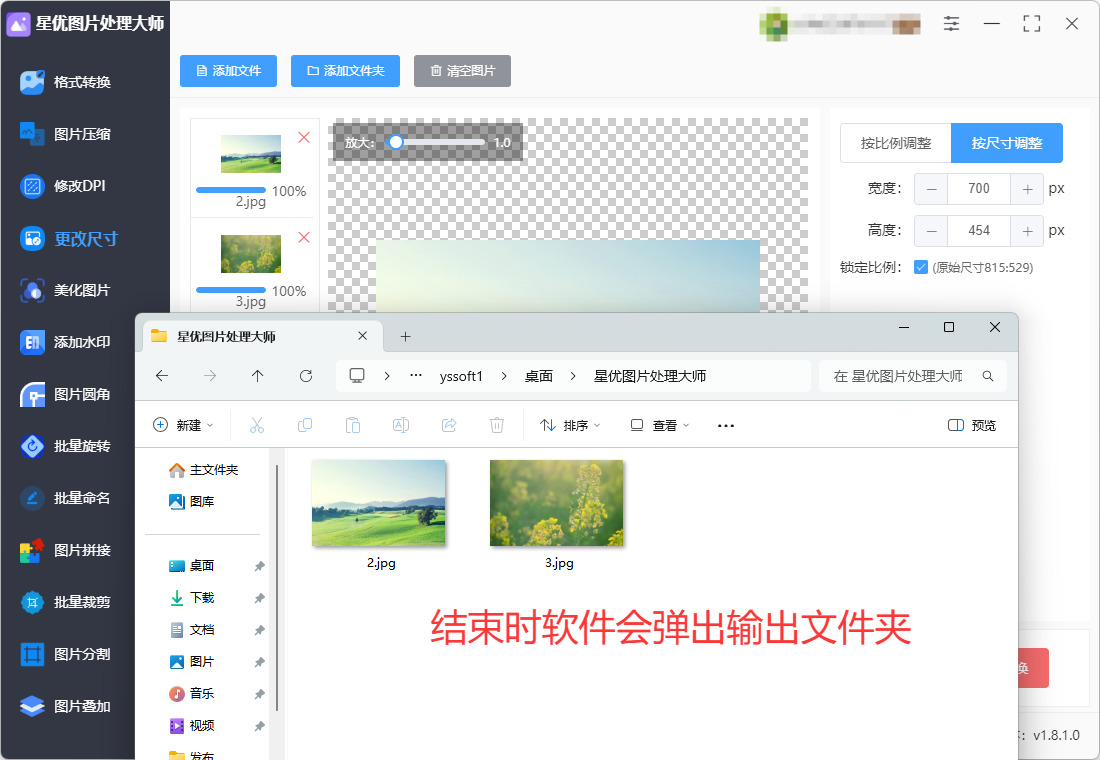Click the 清空图片 button

pyautogui.click(x=462, y=71)
